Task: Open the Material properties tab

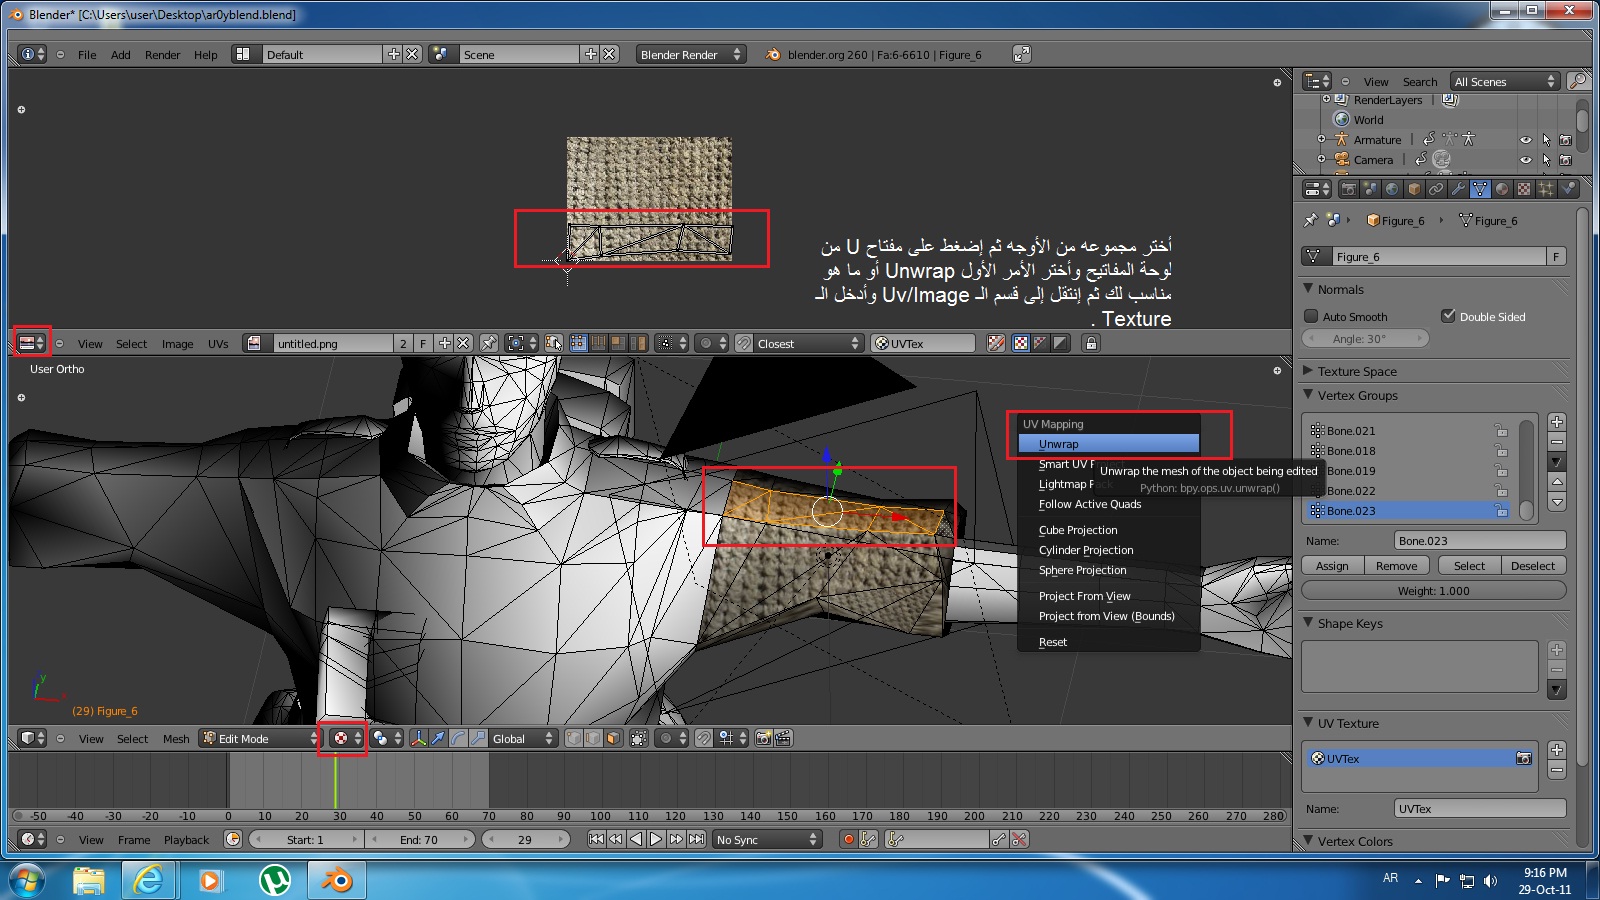Action: click(x=1502, y=189)
